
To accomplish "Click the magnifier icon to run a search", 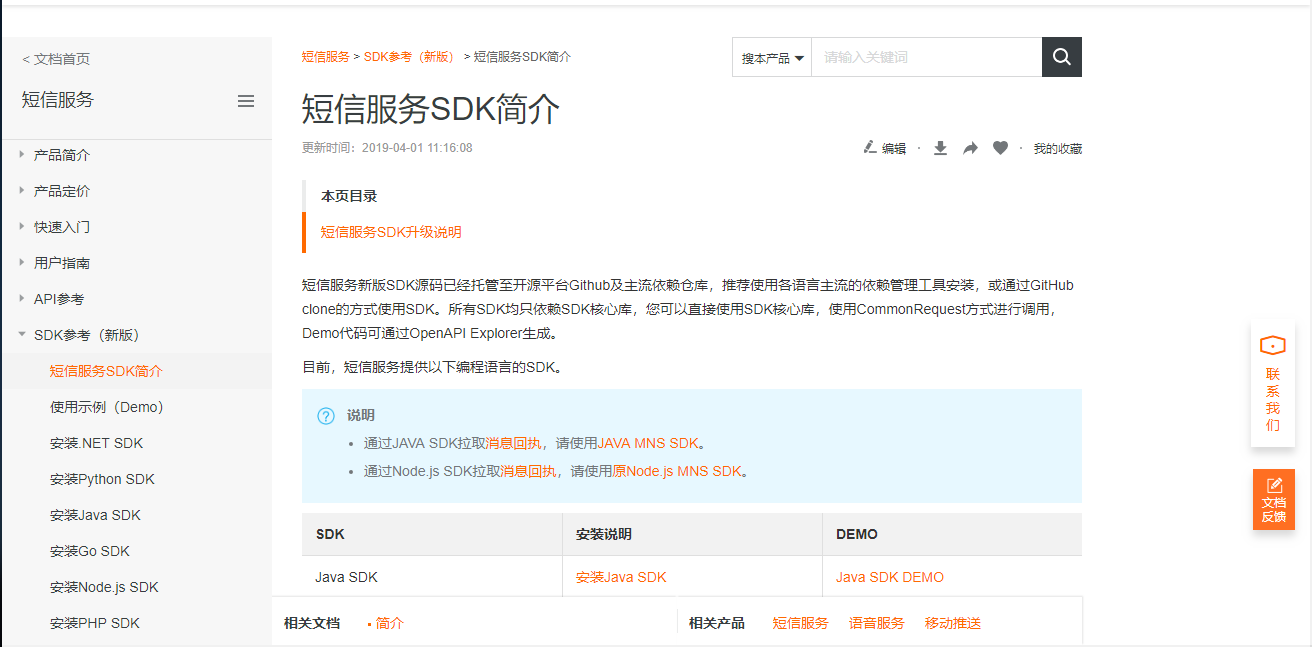I will [1061, 57].
